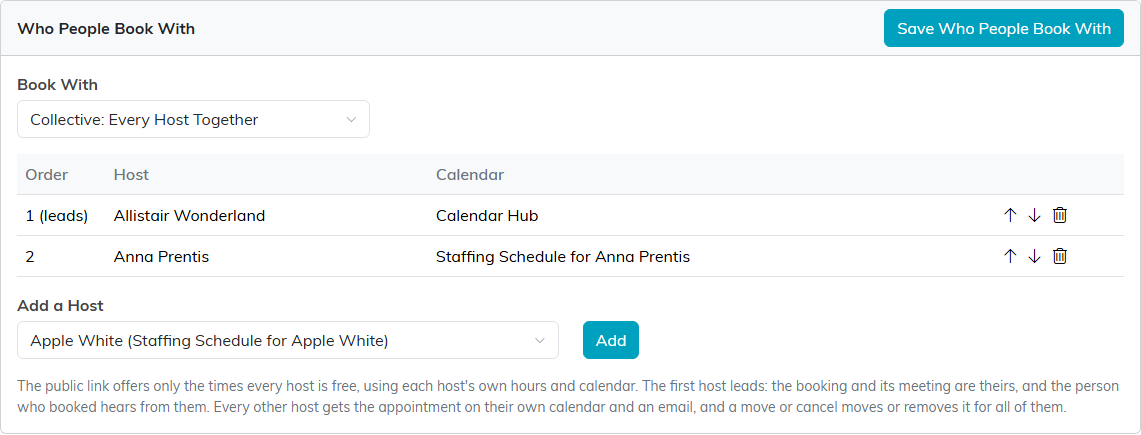Click the Host column header
This screenshot has height=435, width=1141.
(131, 175)
